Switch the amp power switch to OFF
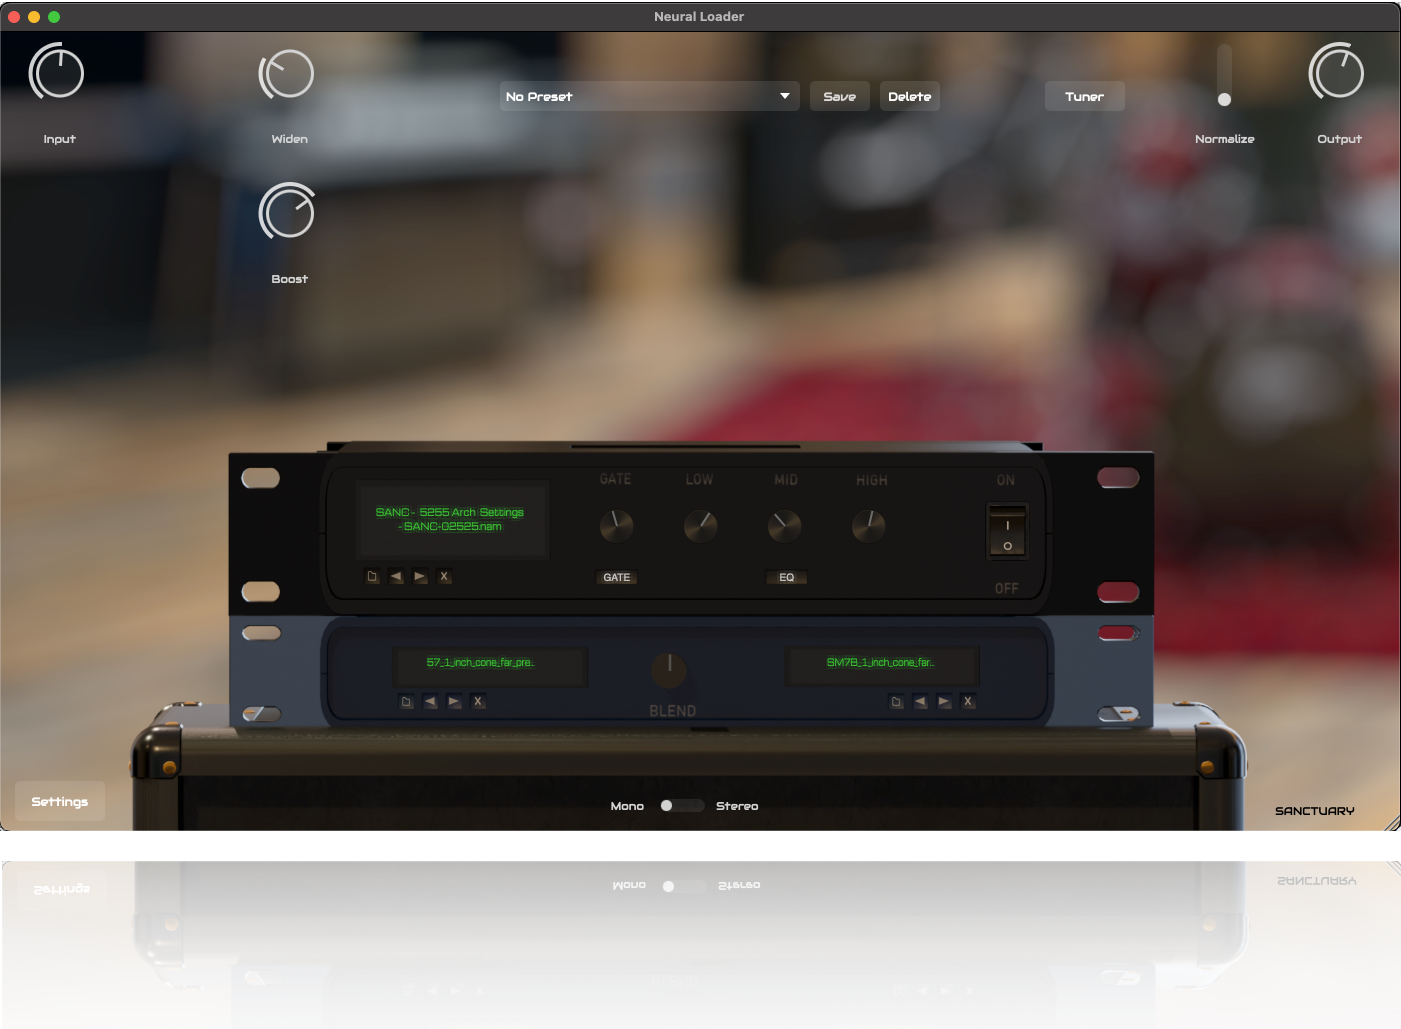Viewport: 1401px width, 1029px height. (1007, 545)
